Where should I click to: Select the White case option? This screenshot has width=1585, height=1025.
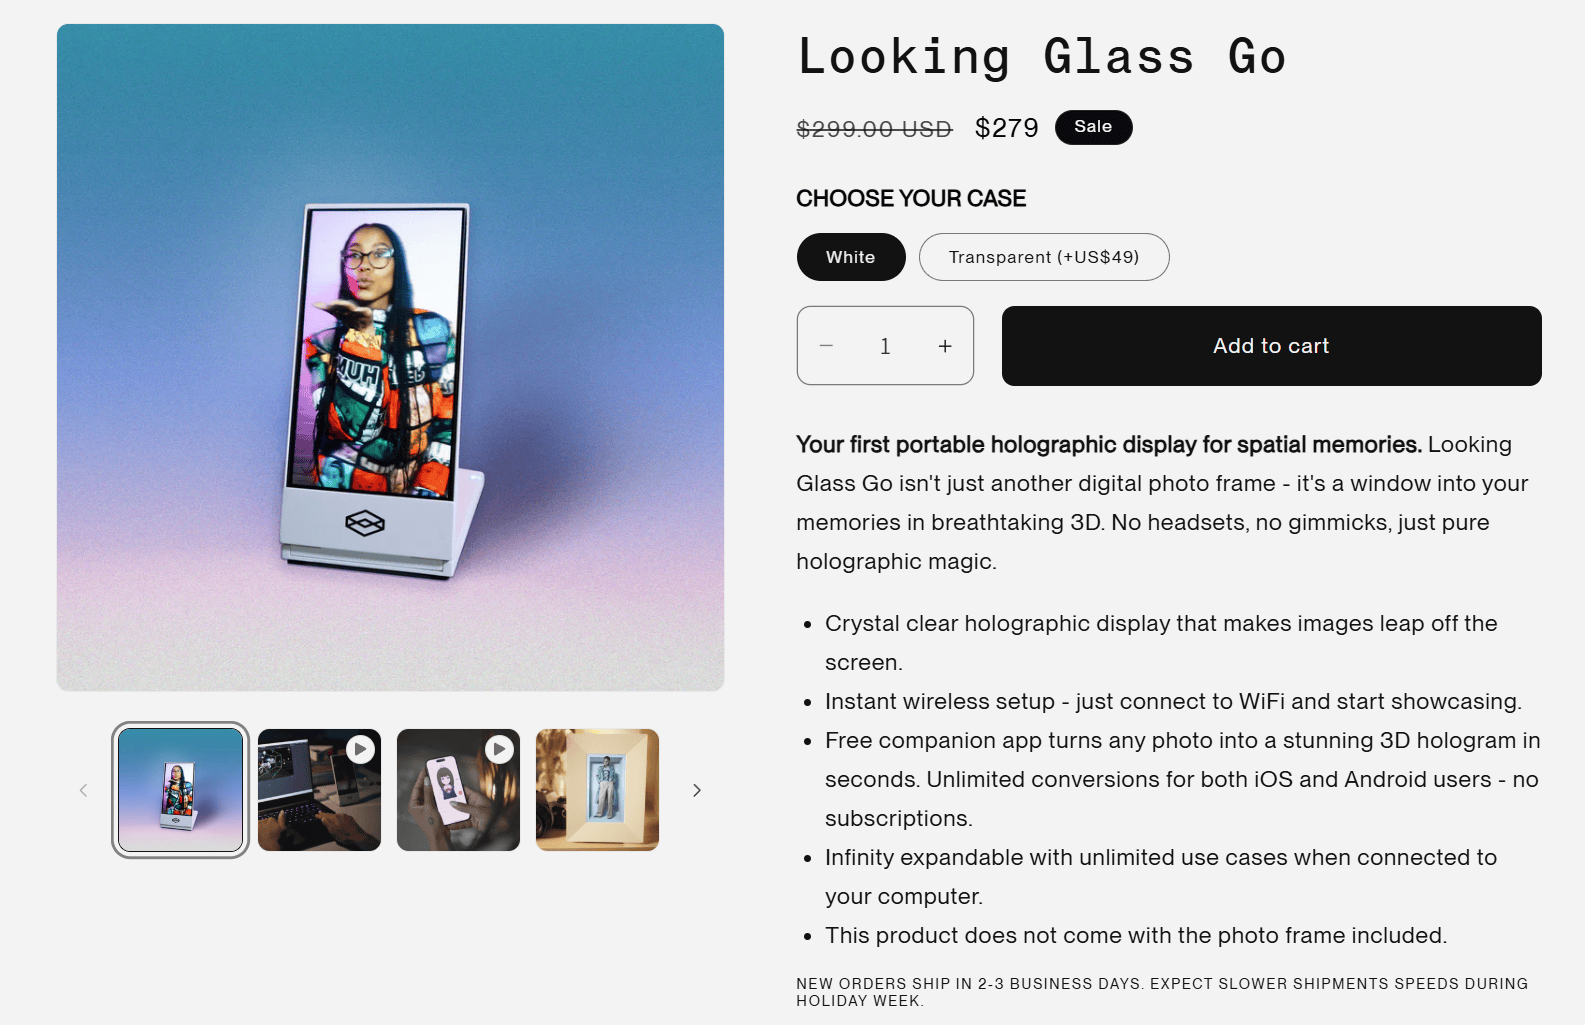point(851,257)
